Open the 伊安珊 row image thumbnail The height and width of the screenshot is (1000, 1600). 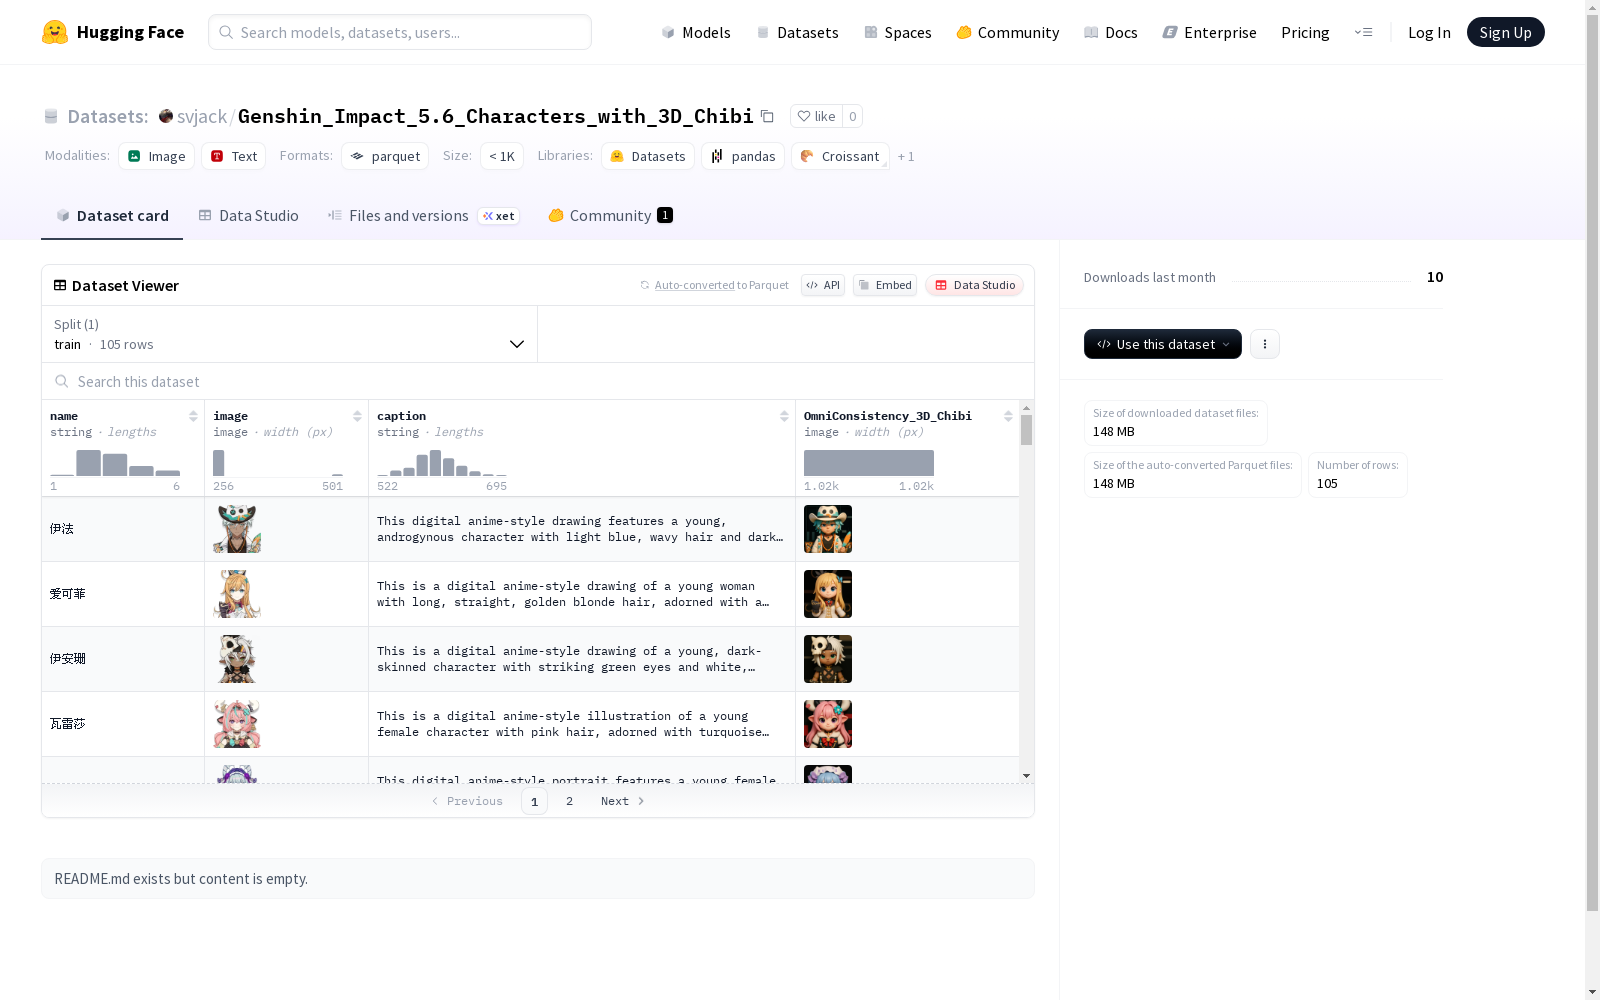pyautogui.click(x=237, y=659)
